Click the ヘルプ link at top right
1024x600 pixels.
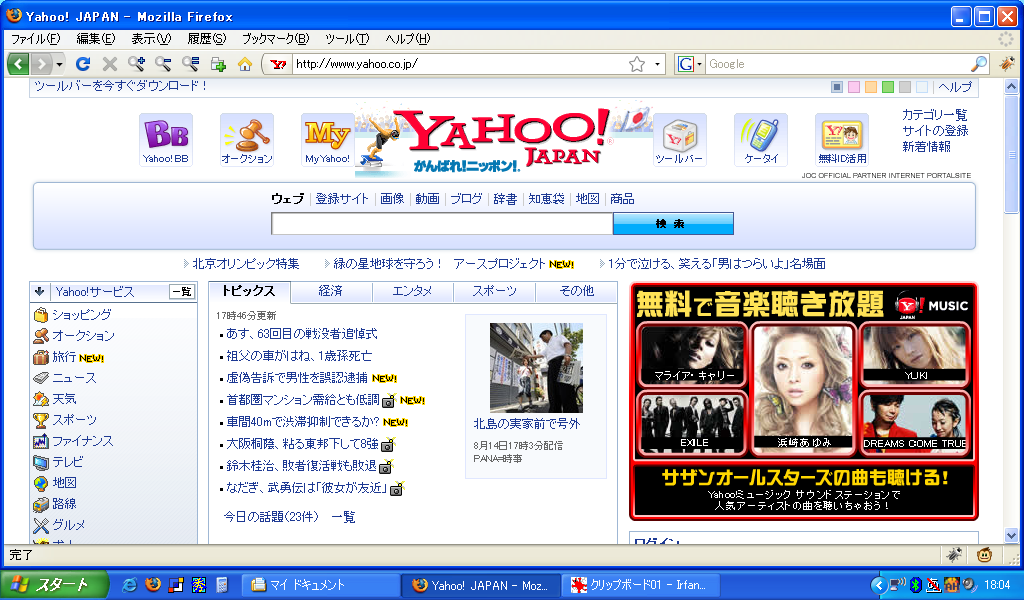click(955, 87)
